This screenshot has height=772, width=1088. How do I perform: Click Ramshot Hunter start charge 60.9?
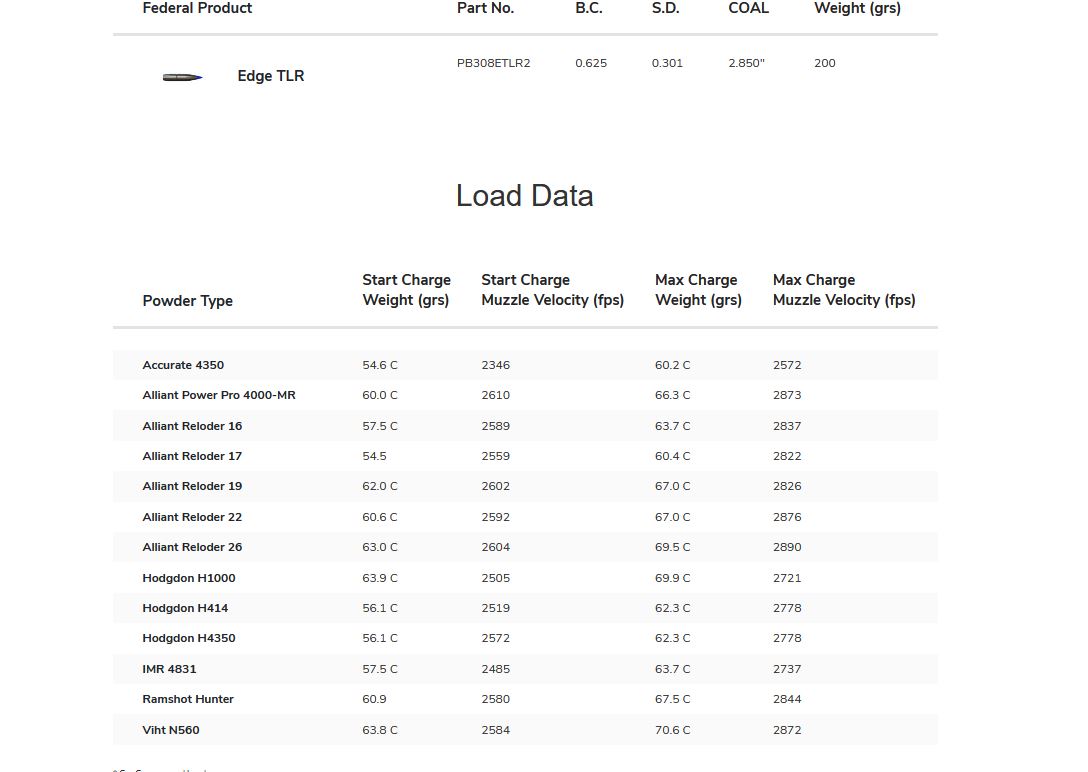pyautogui.click(x=374, y=699)
